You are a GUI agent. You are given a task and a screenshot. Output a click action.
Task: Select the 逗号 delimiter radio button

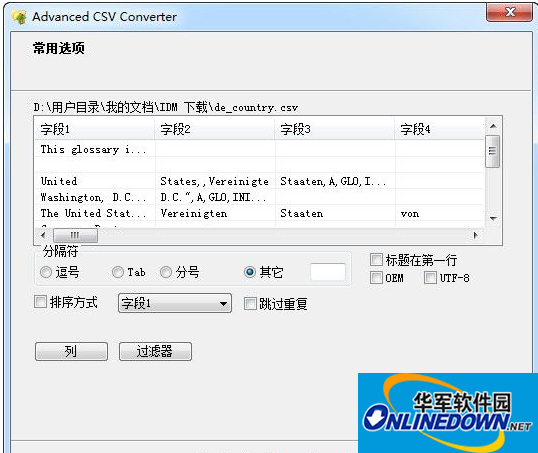tap(46, 272)
